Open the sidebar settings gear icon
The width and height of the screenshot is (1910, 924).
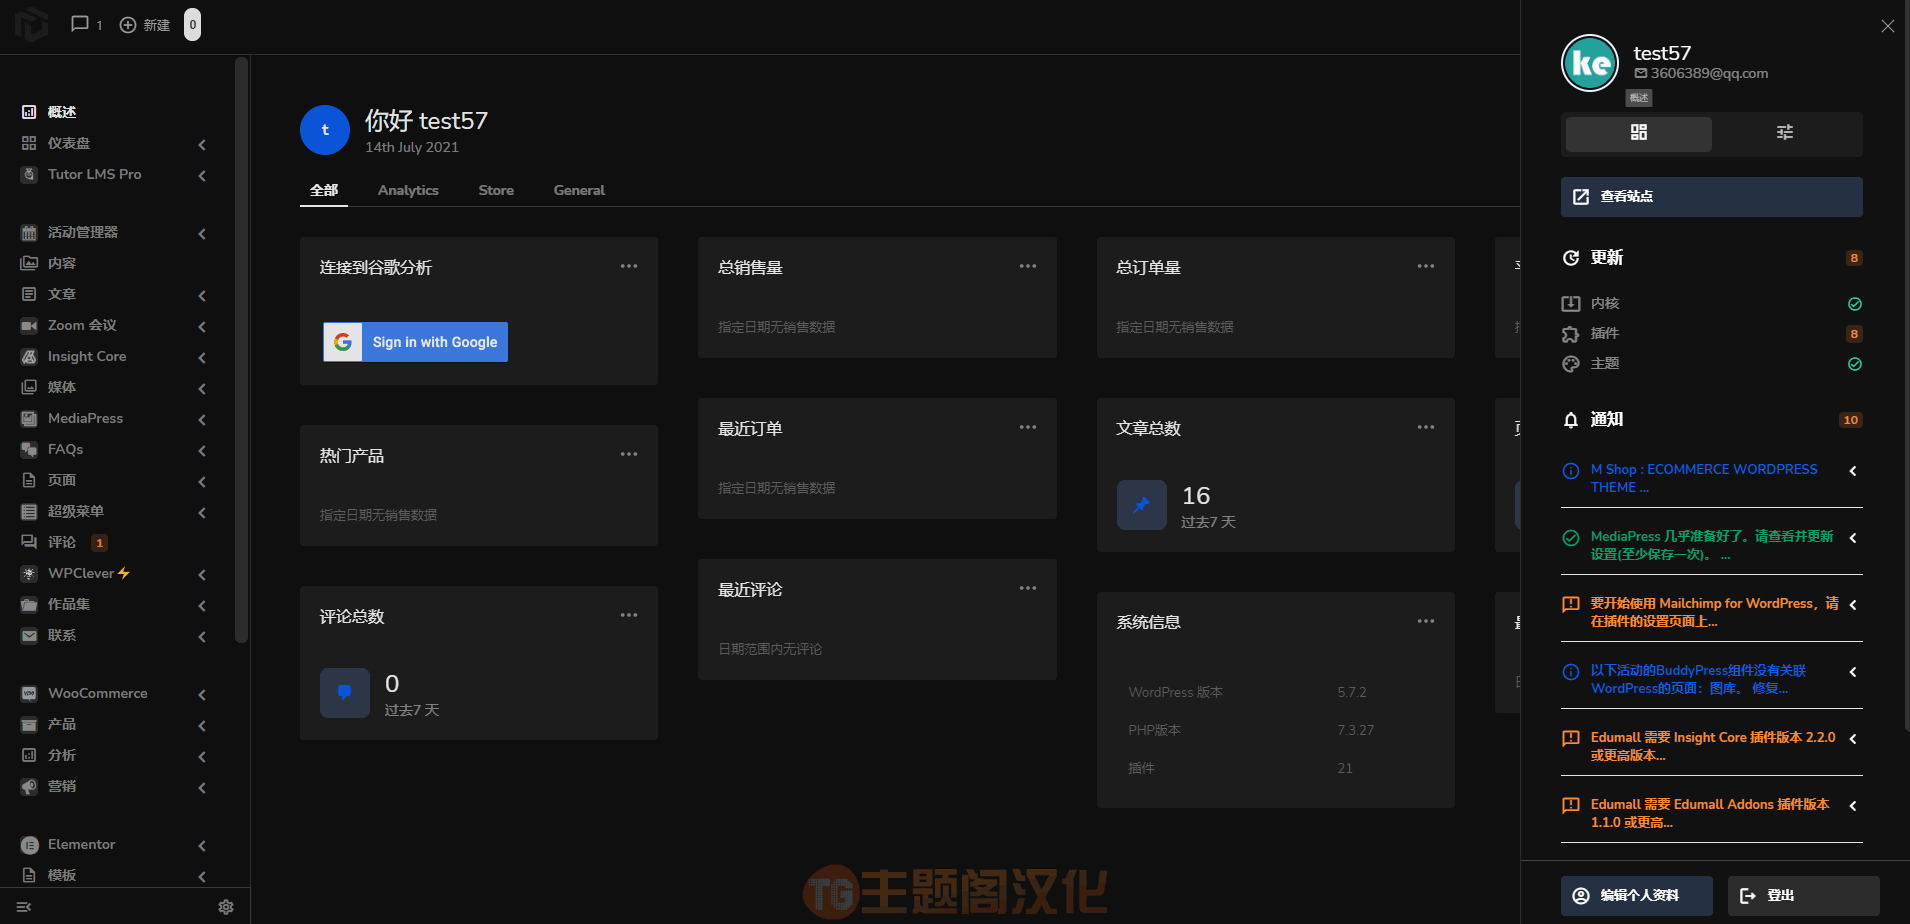226,907
